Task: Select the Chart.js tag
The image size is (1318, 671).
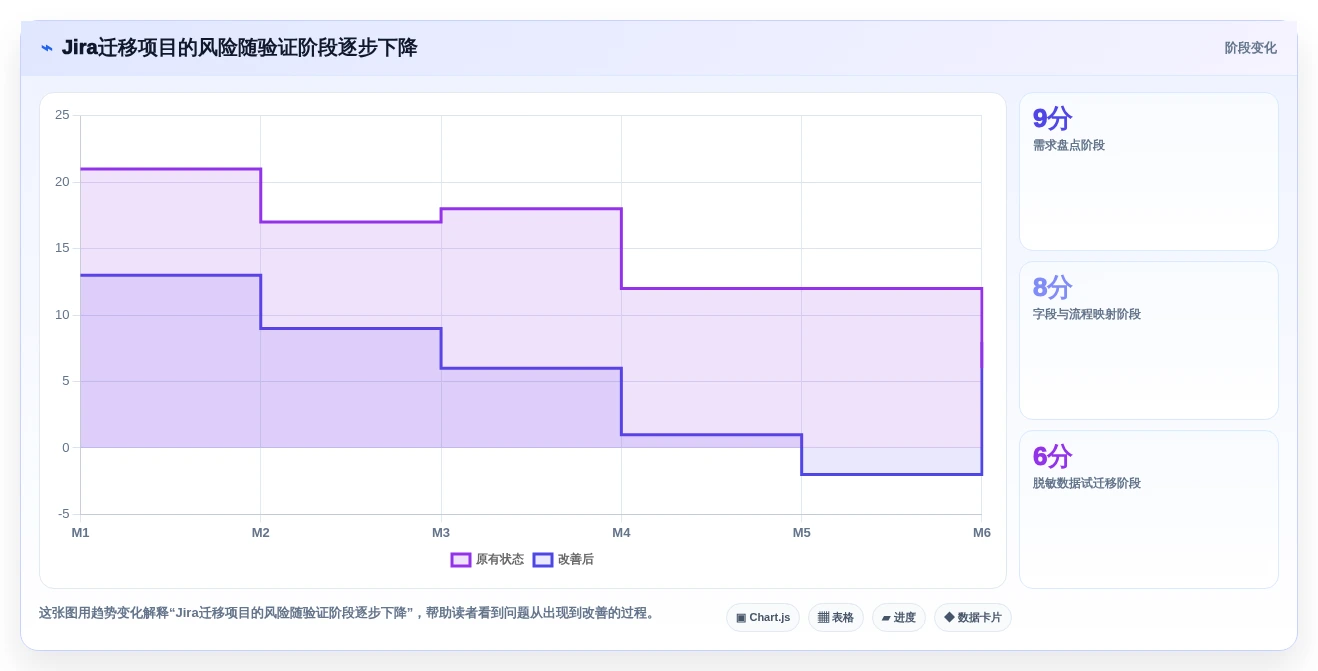Action: [x=763, y=617]
